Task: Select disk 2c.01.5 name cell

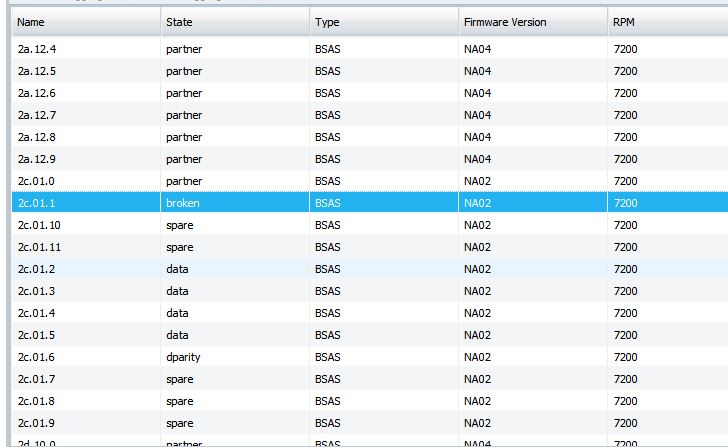Action: [x=86, y=335]
